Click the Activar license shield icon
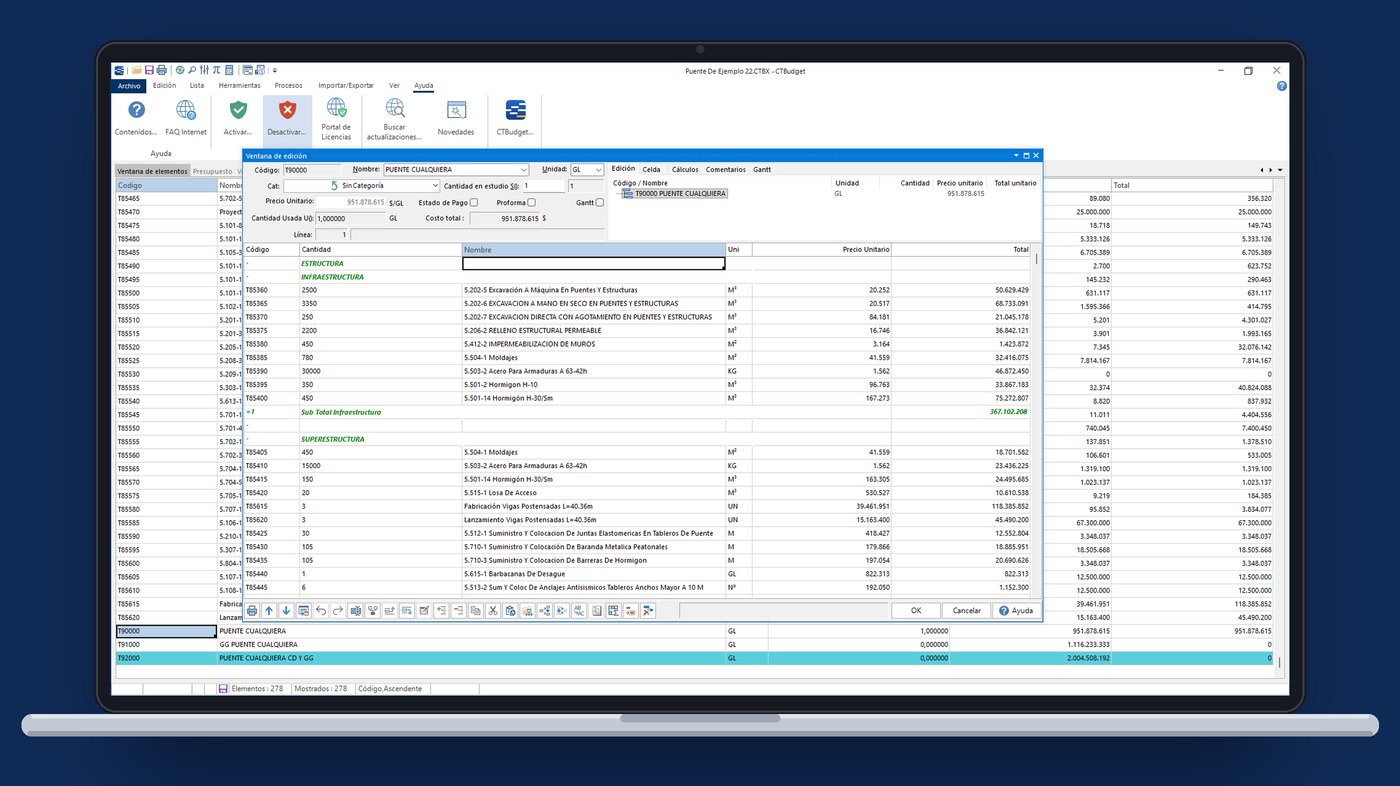 pyautogui.click(x=238, y=110)
